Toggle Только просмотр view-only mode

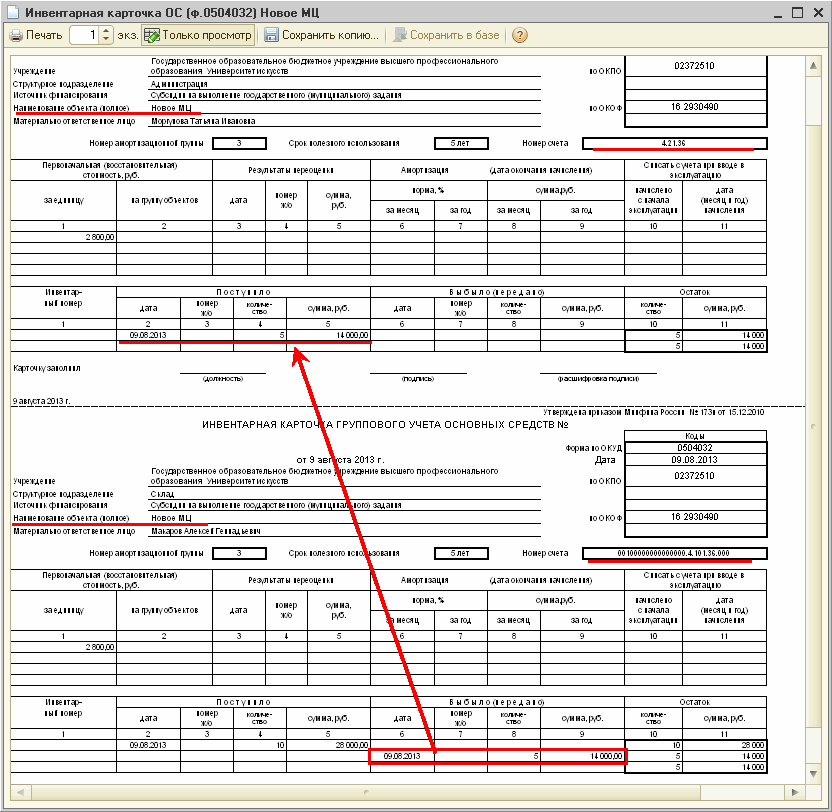coord(198,36)
